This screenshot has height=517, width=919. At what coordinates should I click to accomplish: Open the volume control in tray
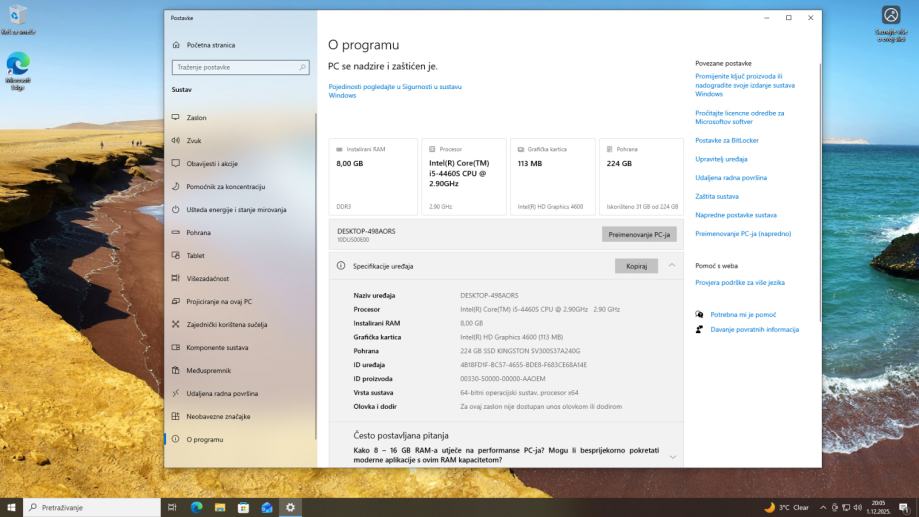[x=857, y=508]
